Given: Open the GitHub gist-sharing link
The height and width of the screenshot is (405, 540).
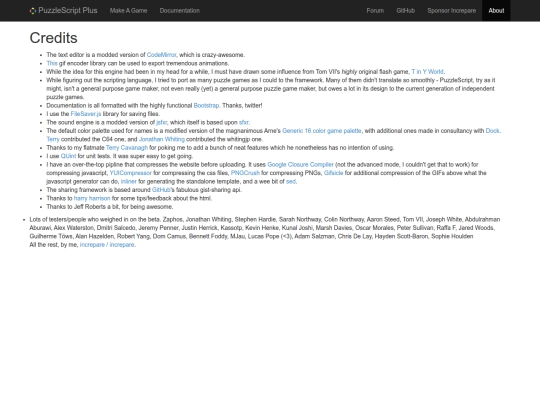Looking at the screenshot, I should tap(161, 190).
